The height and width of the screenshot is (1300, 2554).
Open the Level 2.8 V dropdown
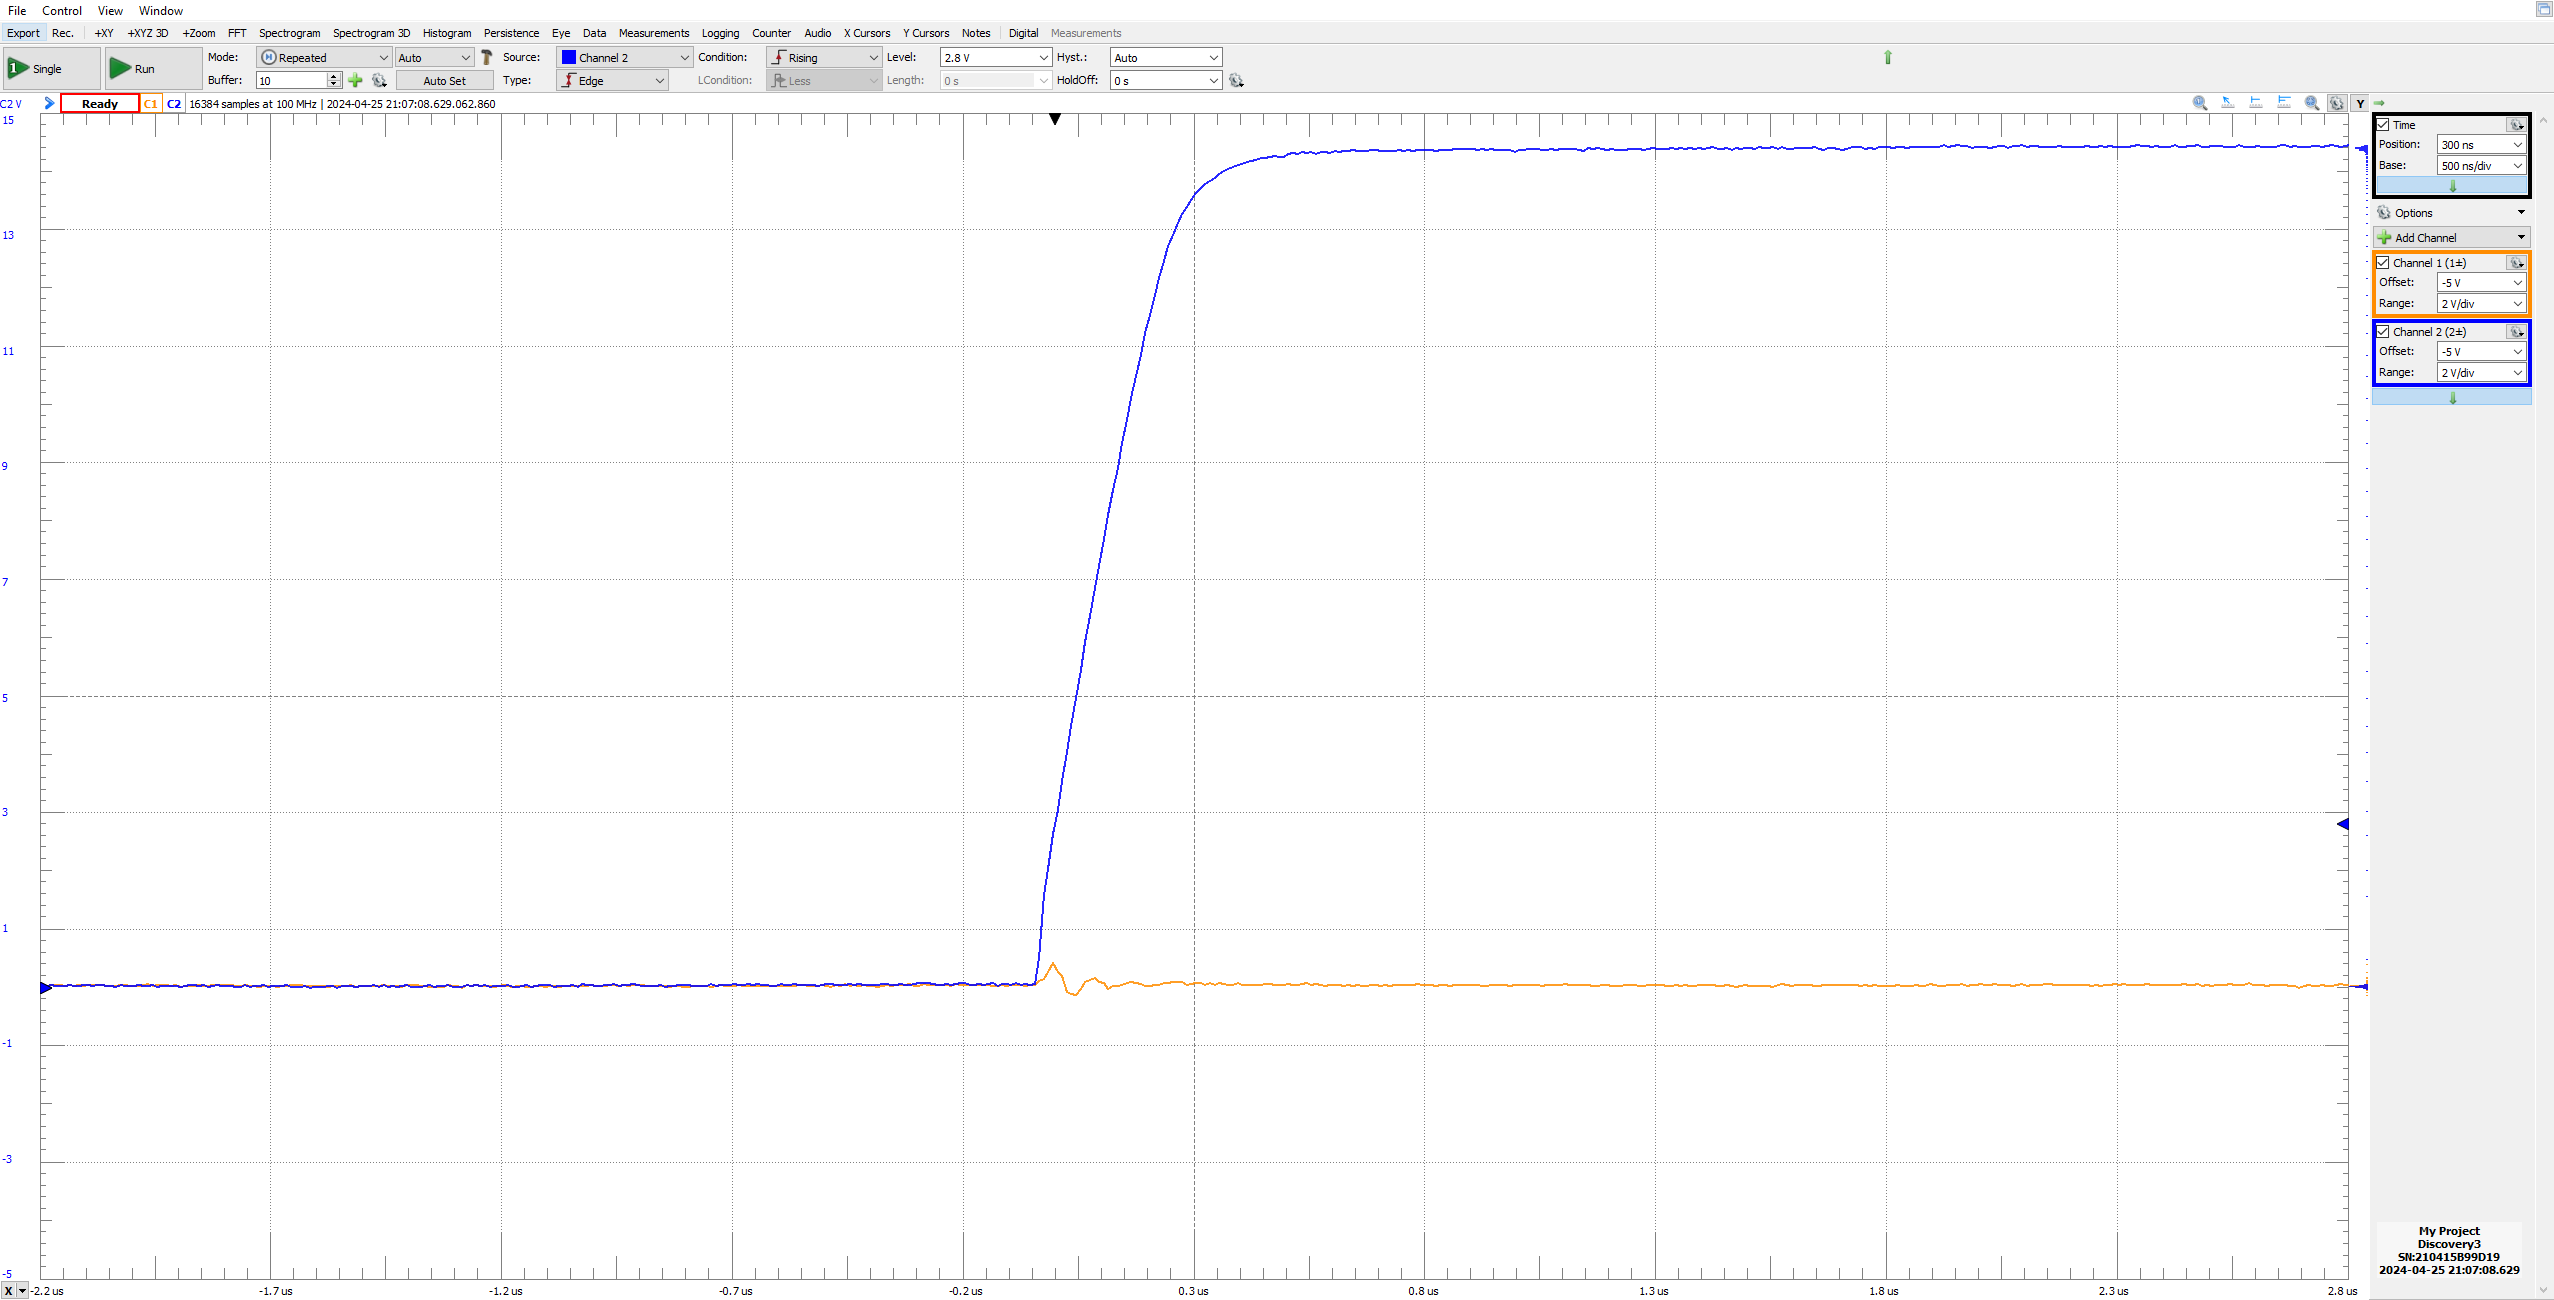click(996, 57)
